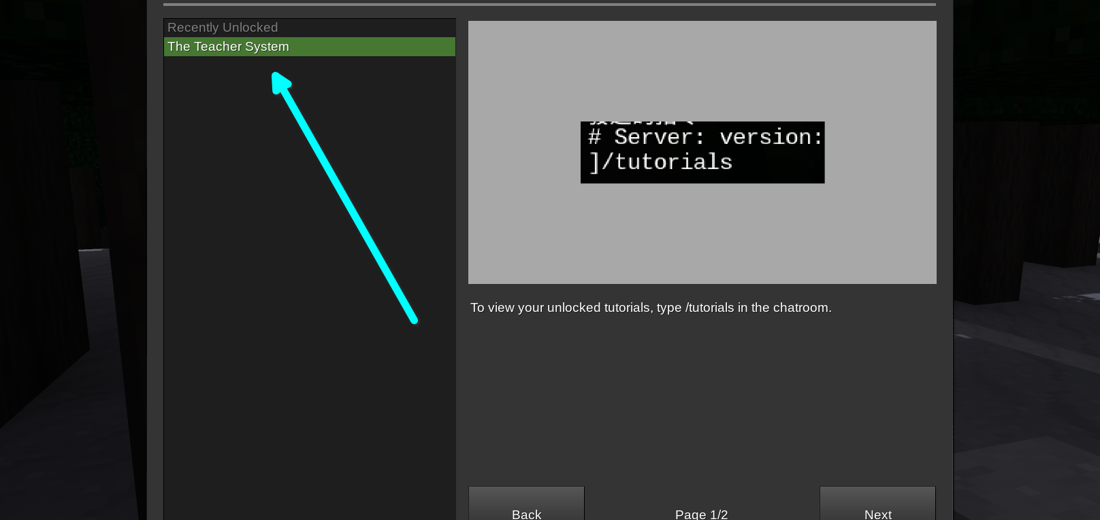Click the Next page button
1100x520 pixels.
pos(877,507)
